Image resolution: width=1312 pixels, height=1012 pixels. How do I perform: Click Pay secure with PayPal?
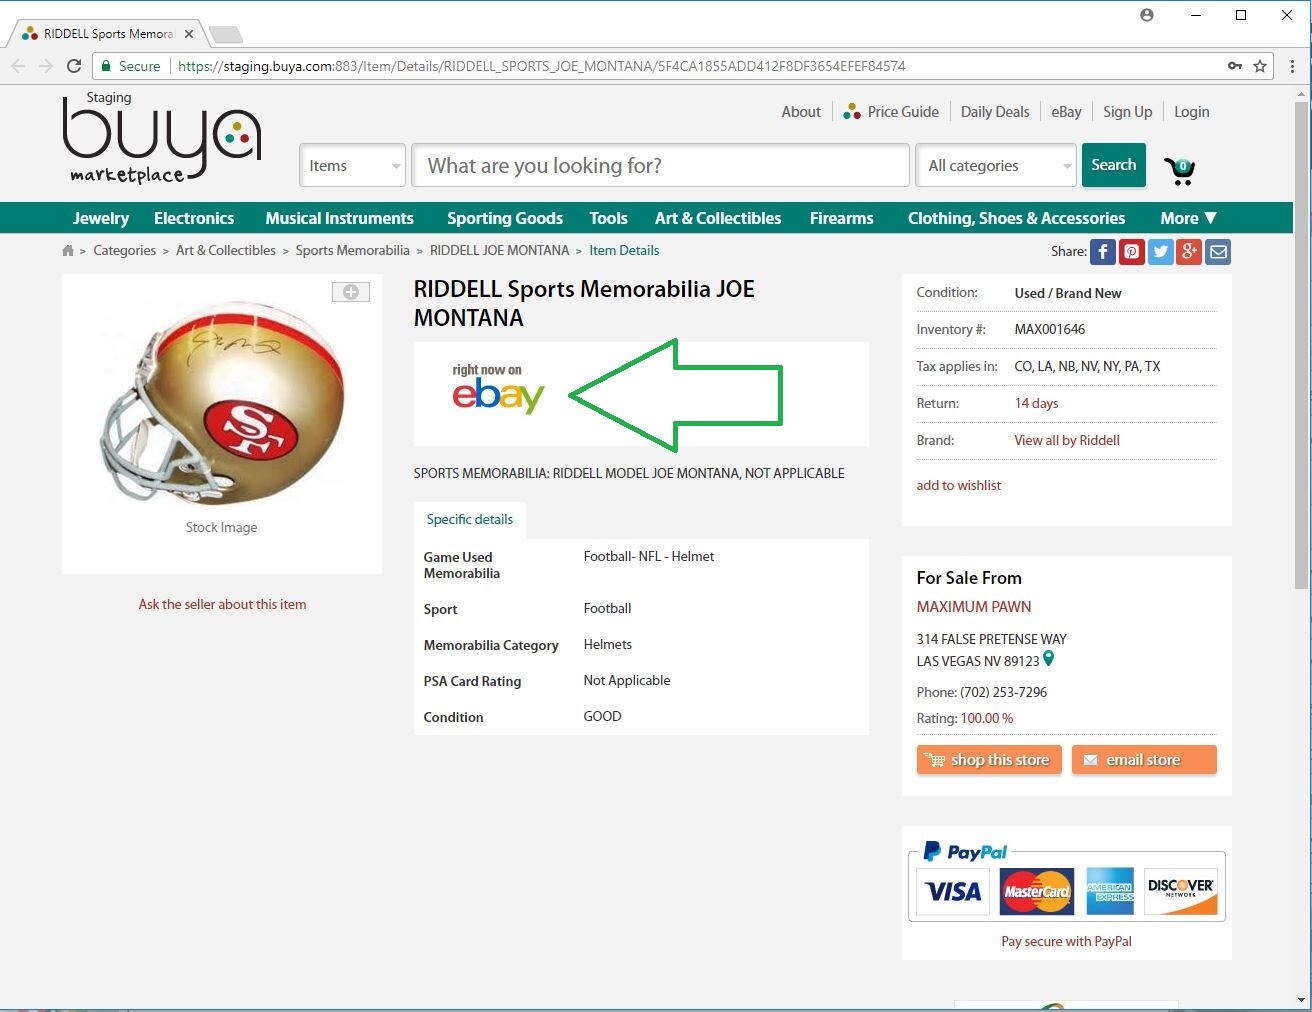pos(1066,942)
